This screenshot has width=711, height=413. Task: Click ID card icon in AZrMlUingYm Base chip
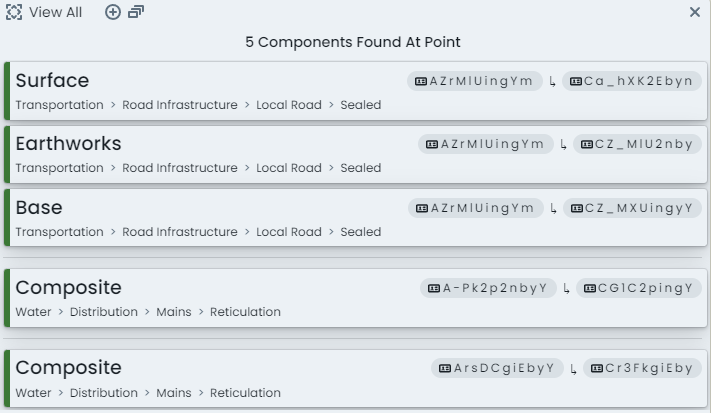click(422, 208)
